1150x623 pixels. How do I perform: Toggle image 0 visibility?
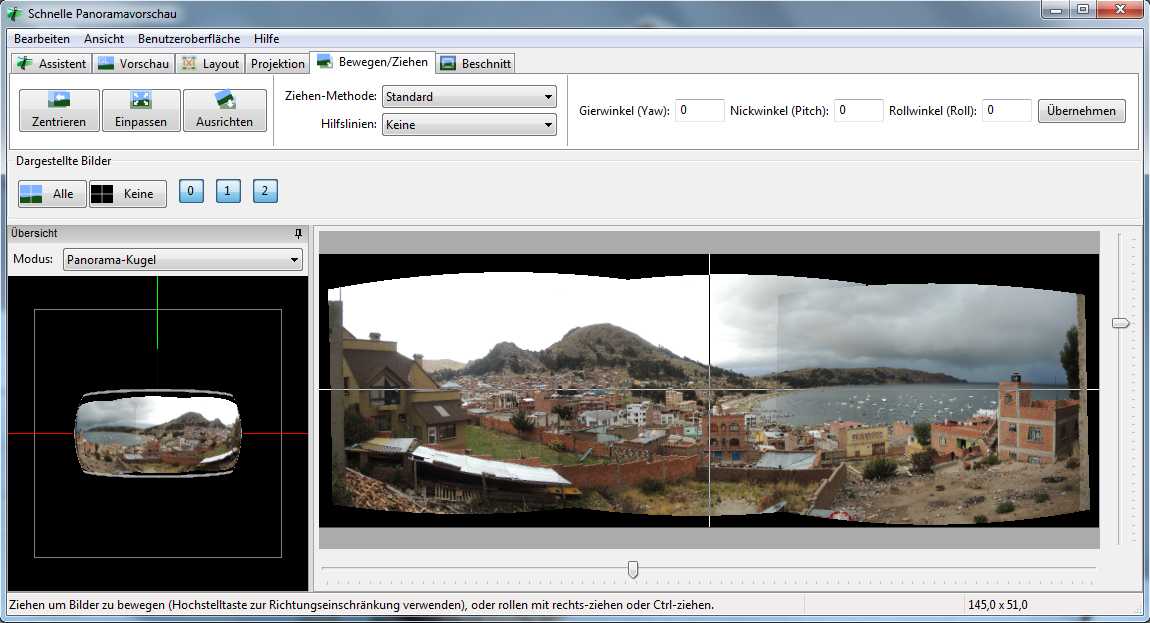pos(191,192)
